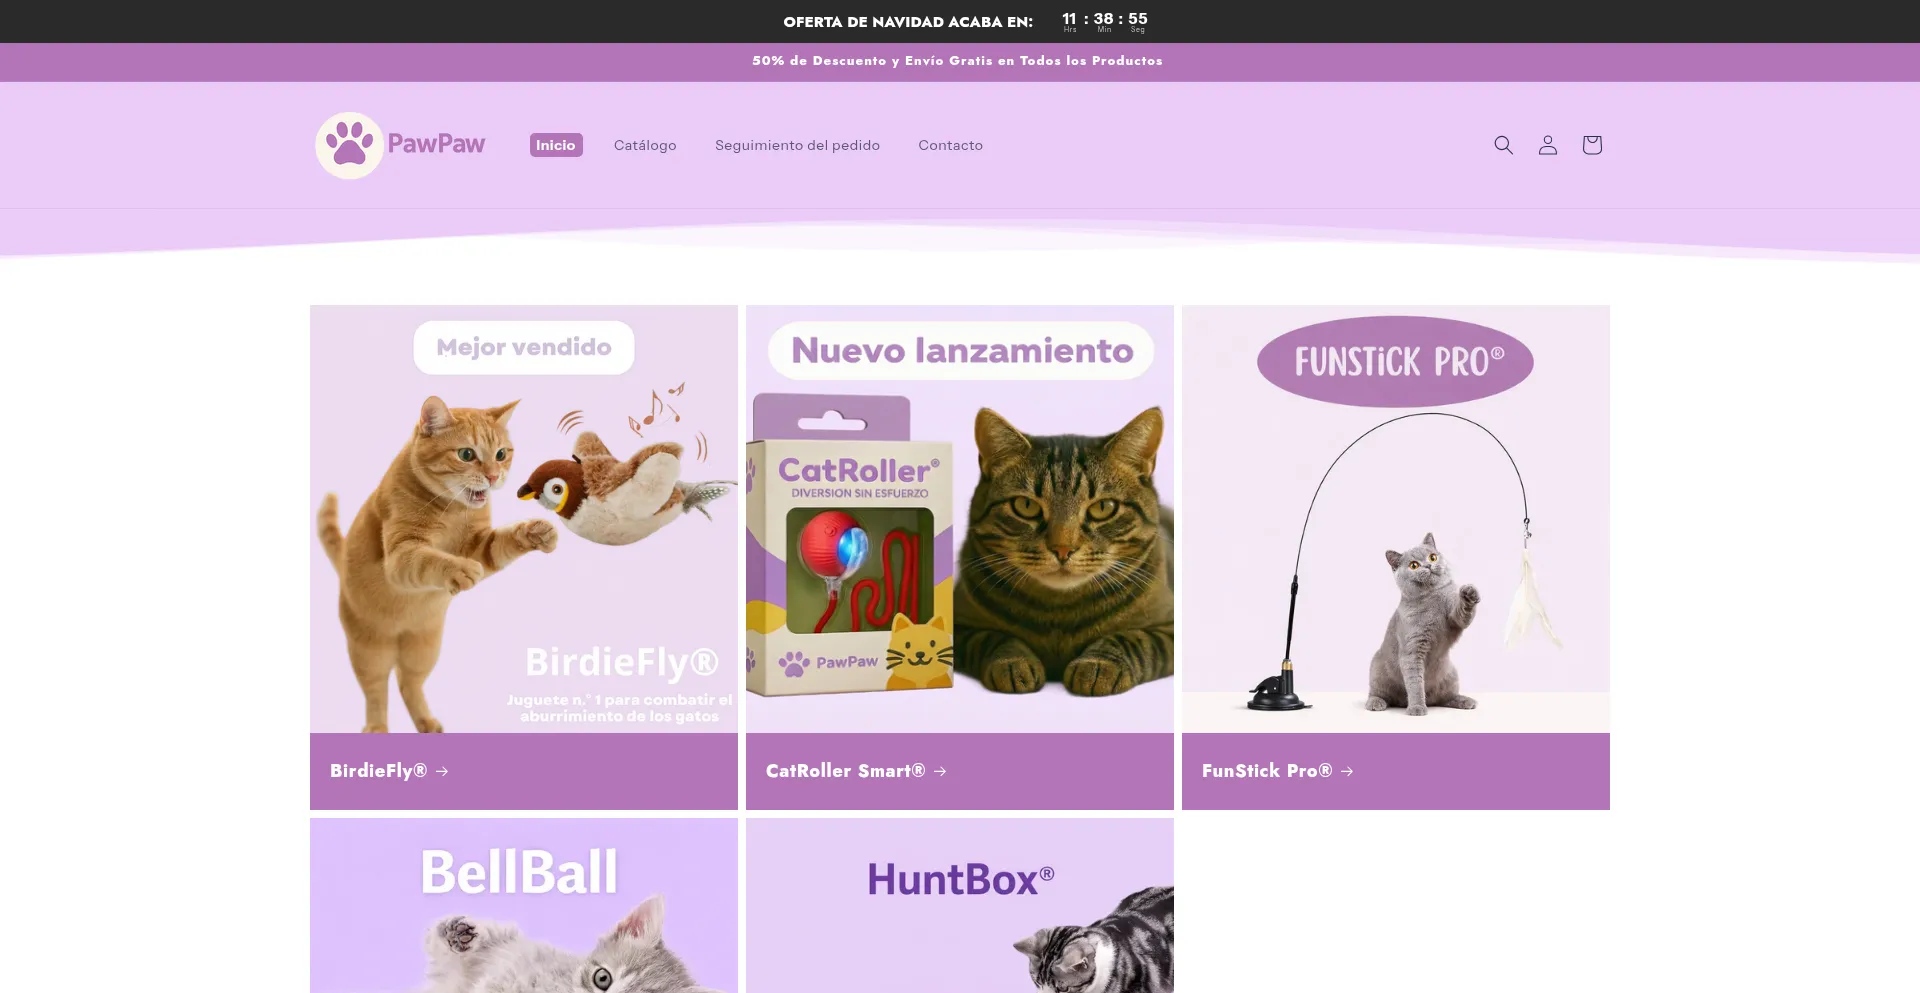Open the shopping cart icon
This screenshot has height=993, width=1920.
point(1592,145)
